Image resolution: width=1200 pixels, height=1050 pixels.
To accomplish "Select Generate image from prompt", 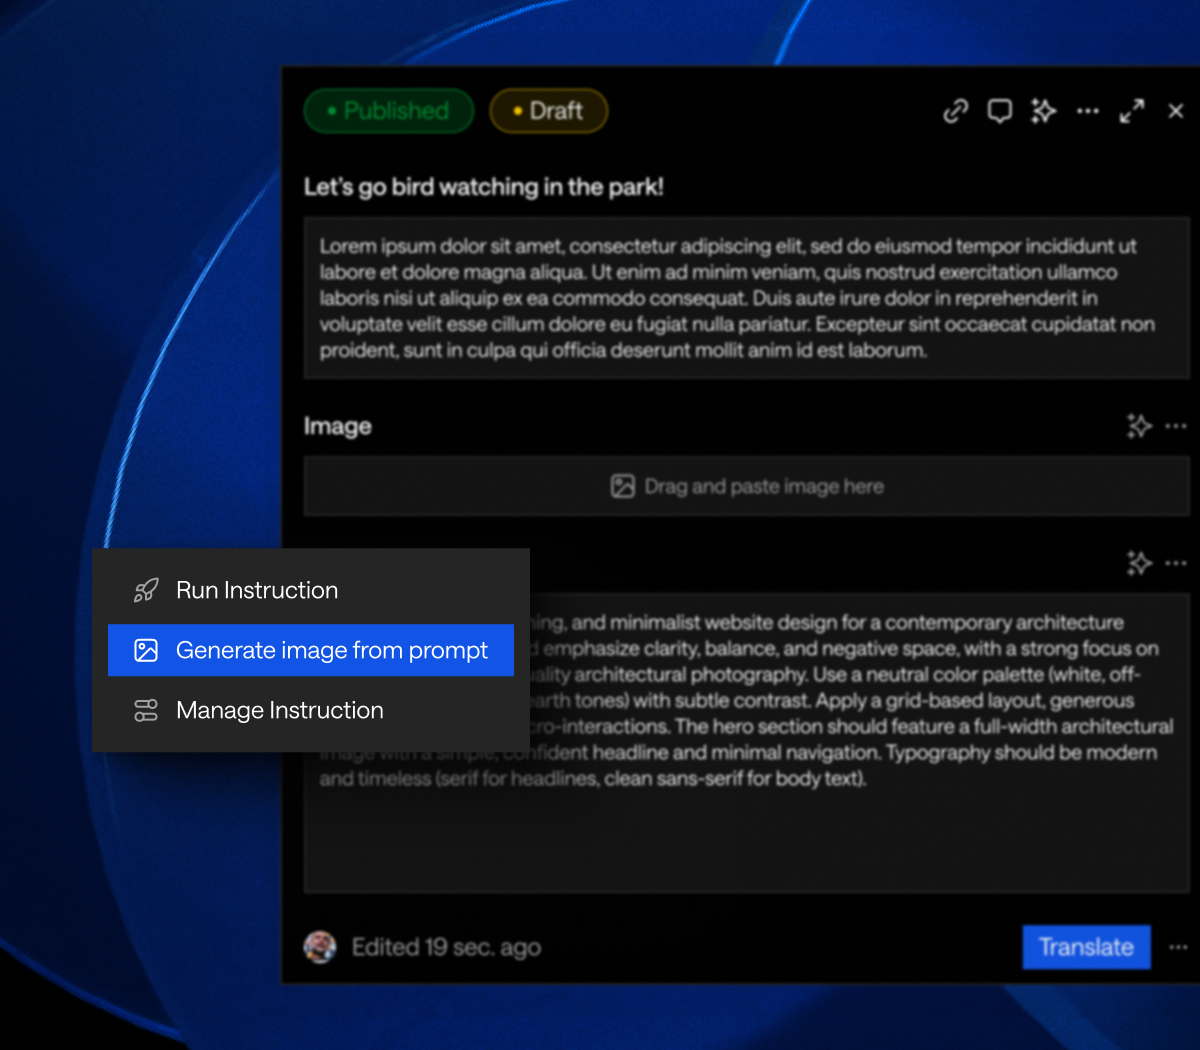I will click(x=332, y=650).
